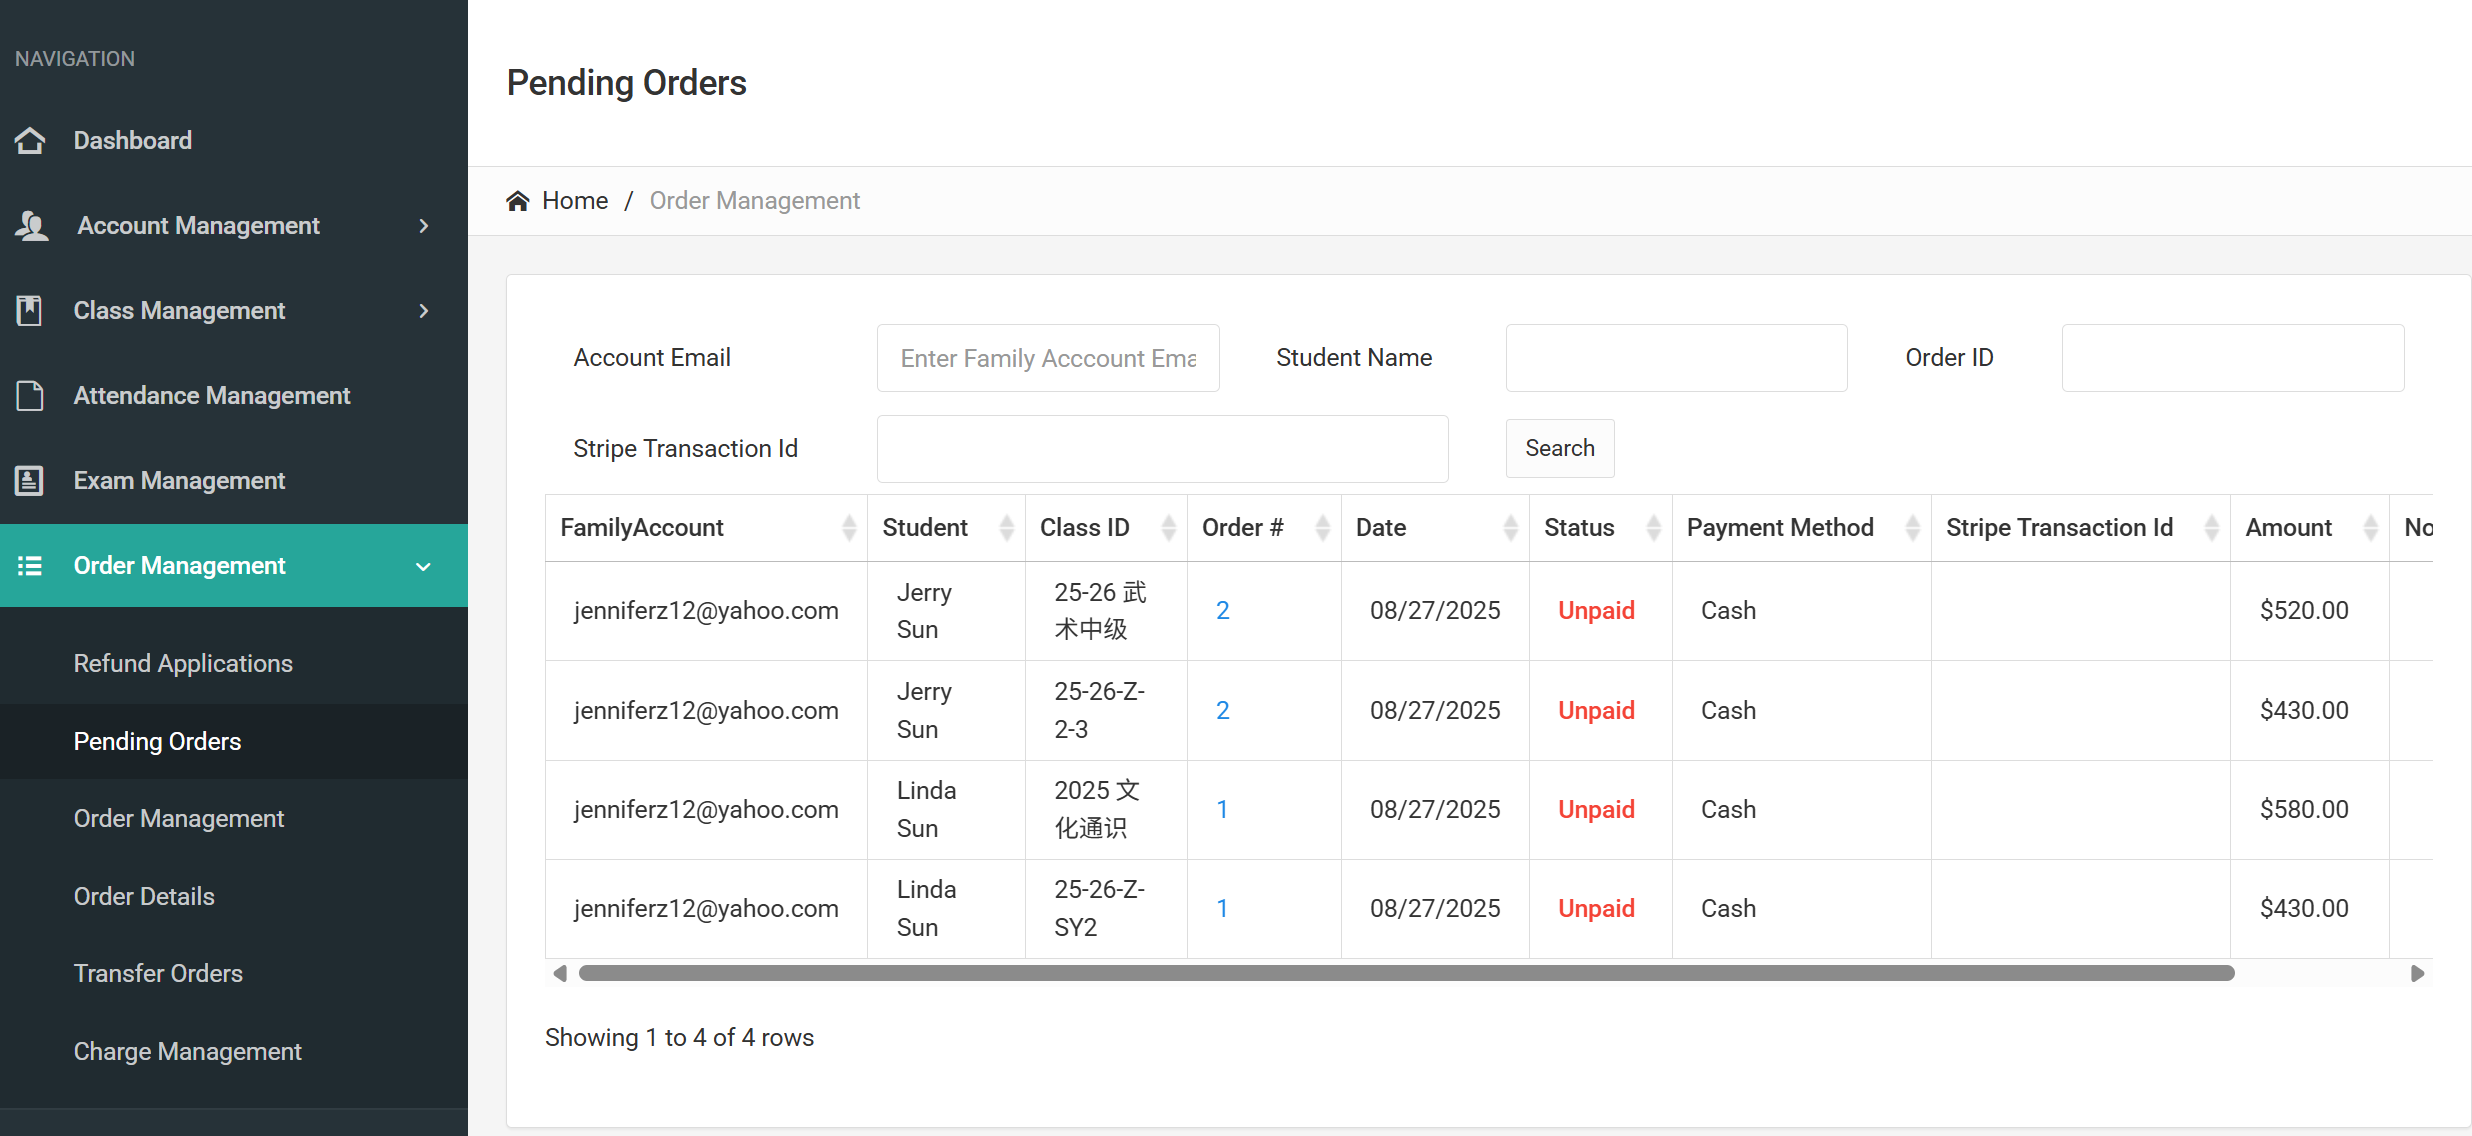Click the Account Management user icon
Image resolution: width=2472 pixels, height=1136 pixels.
pyautogui.click(x=32, y=226)
